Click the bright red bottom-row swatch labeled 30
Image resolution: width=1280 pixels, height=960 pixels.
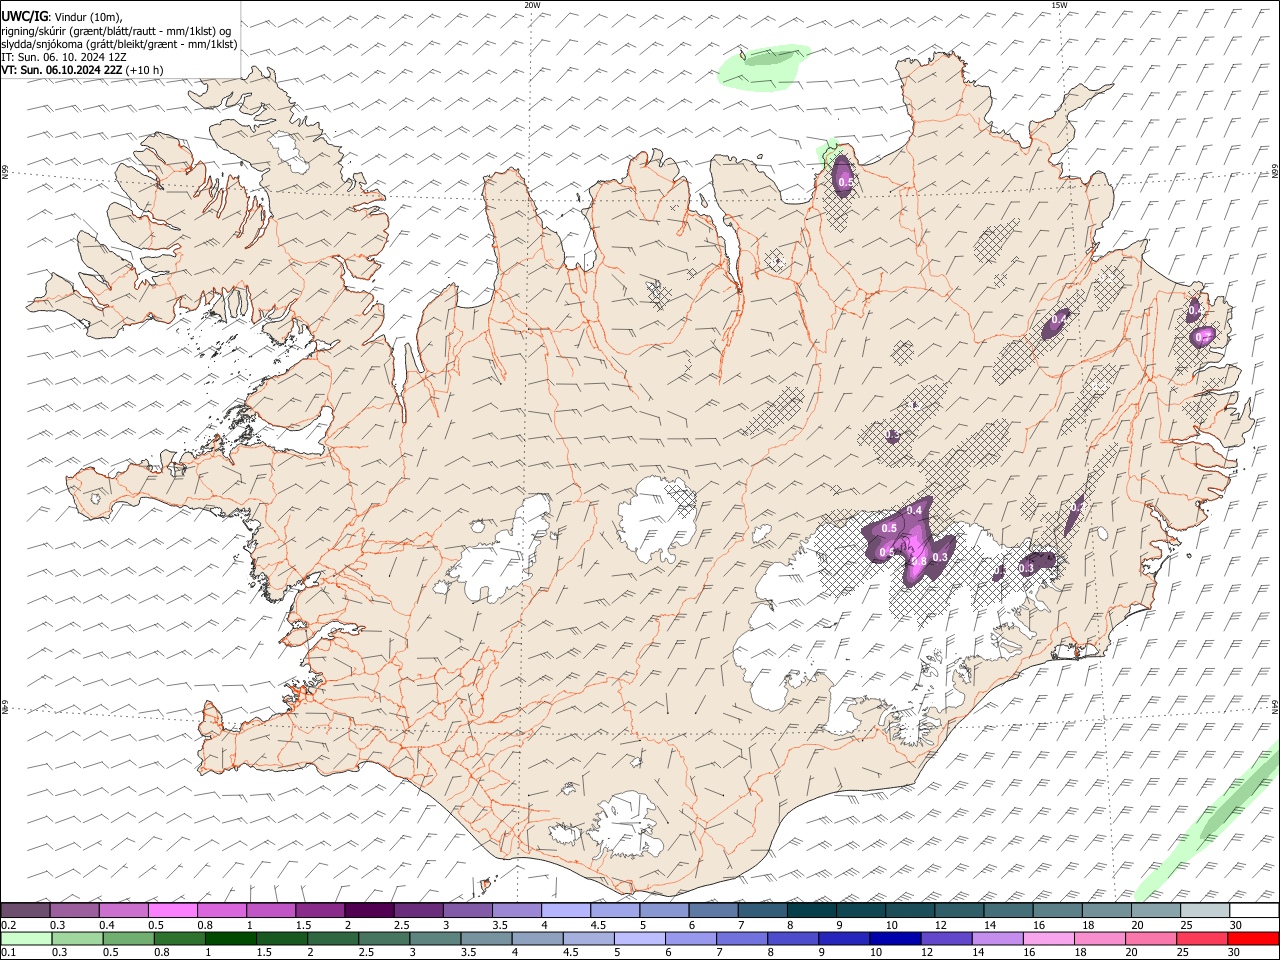(1253, 939)
